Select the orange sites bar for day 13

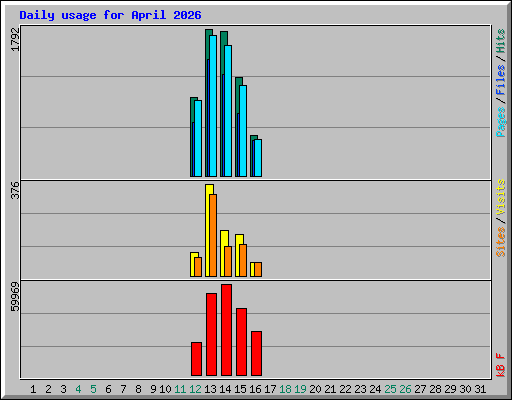(213, 235)
